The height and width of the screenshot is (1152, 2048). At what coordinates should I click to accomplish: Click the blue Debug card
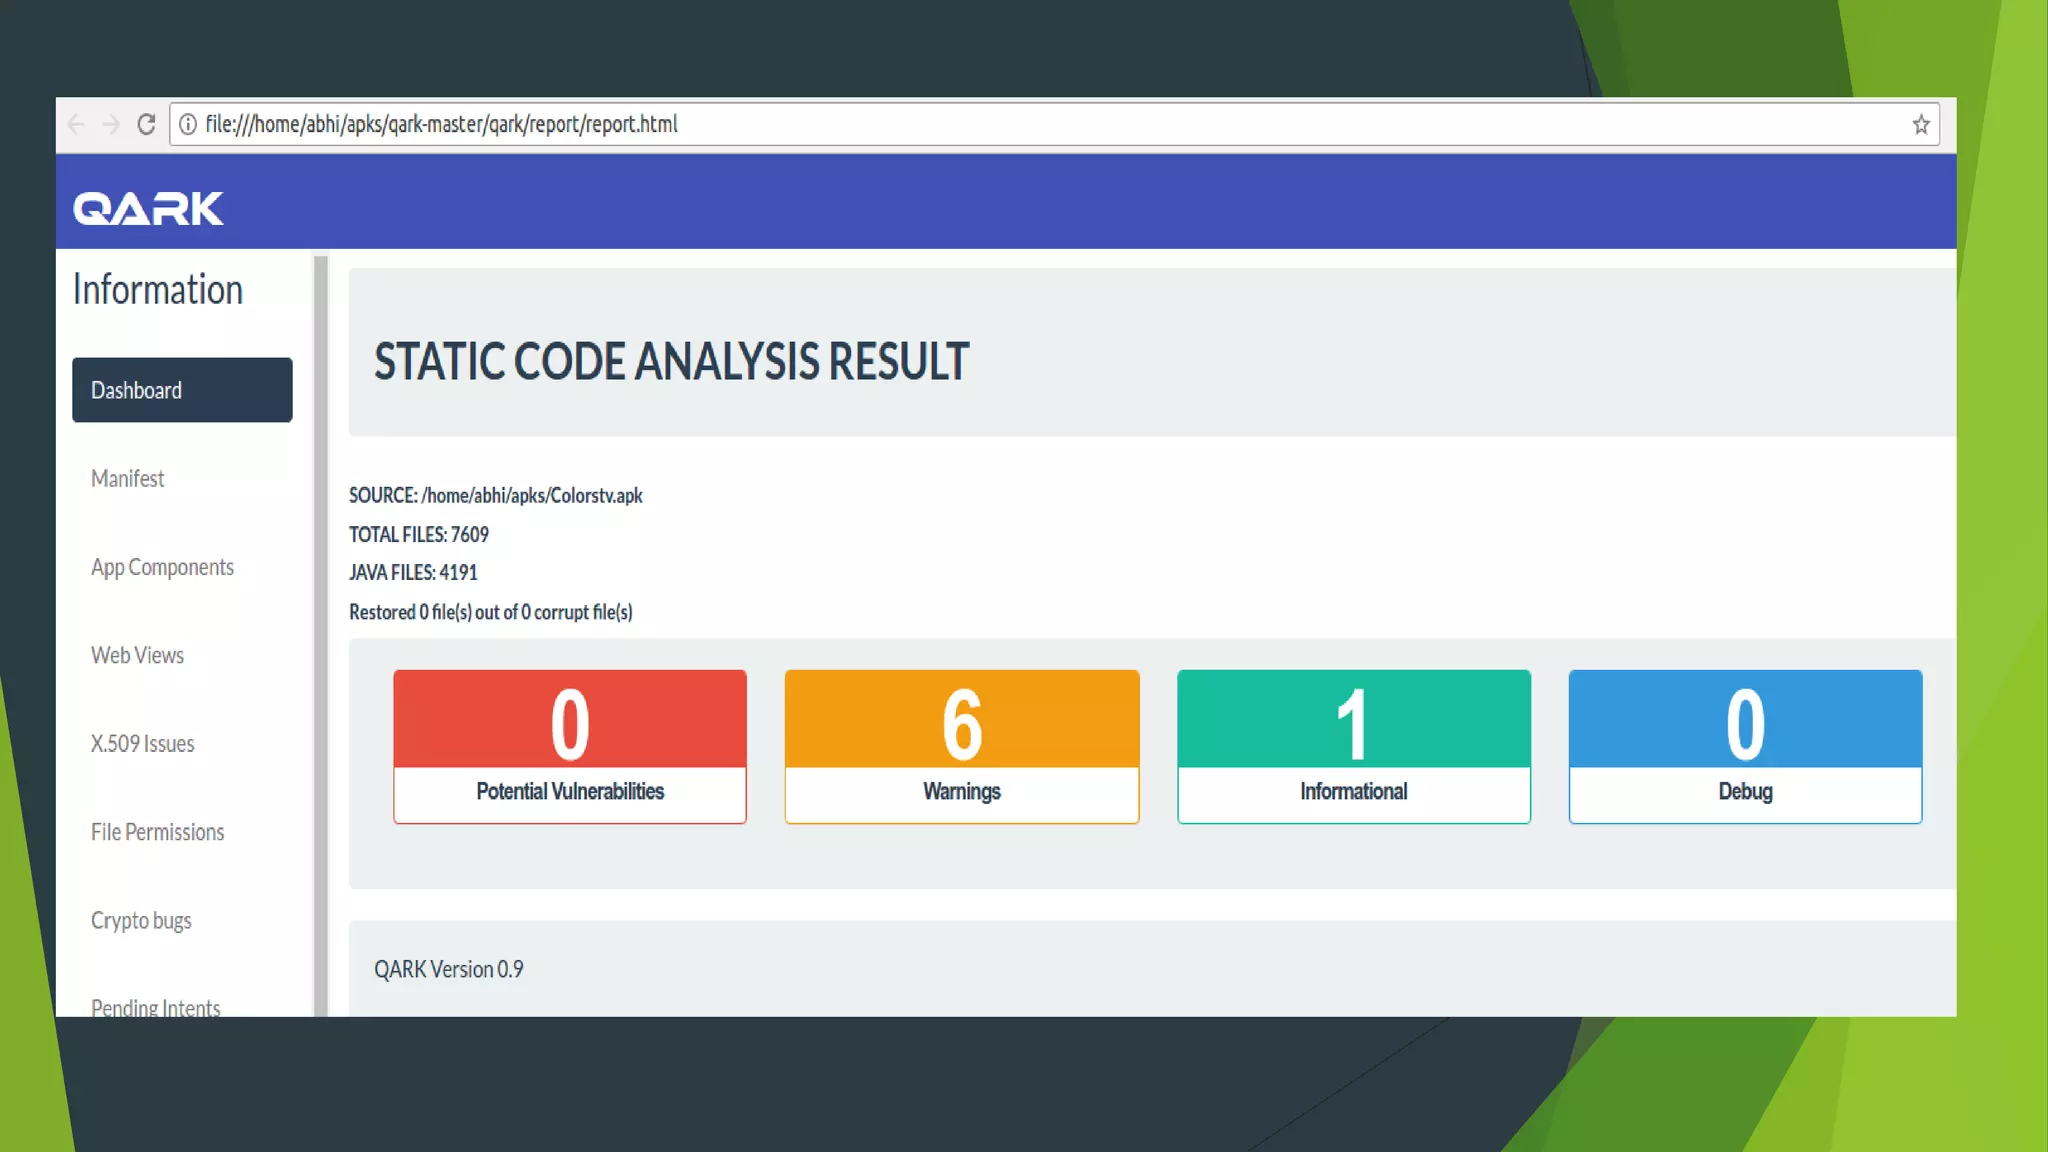pyautogui.click(x=1745, y=746)
